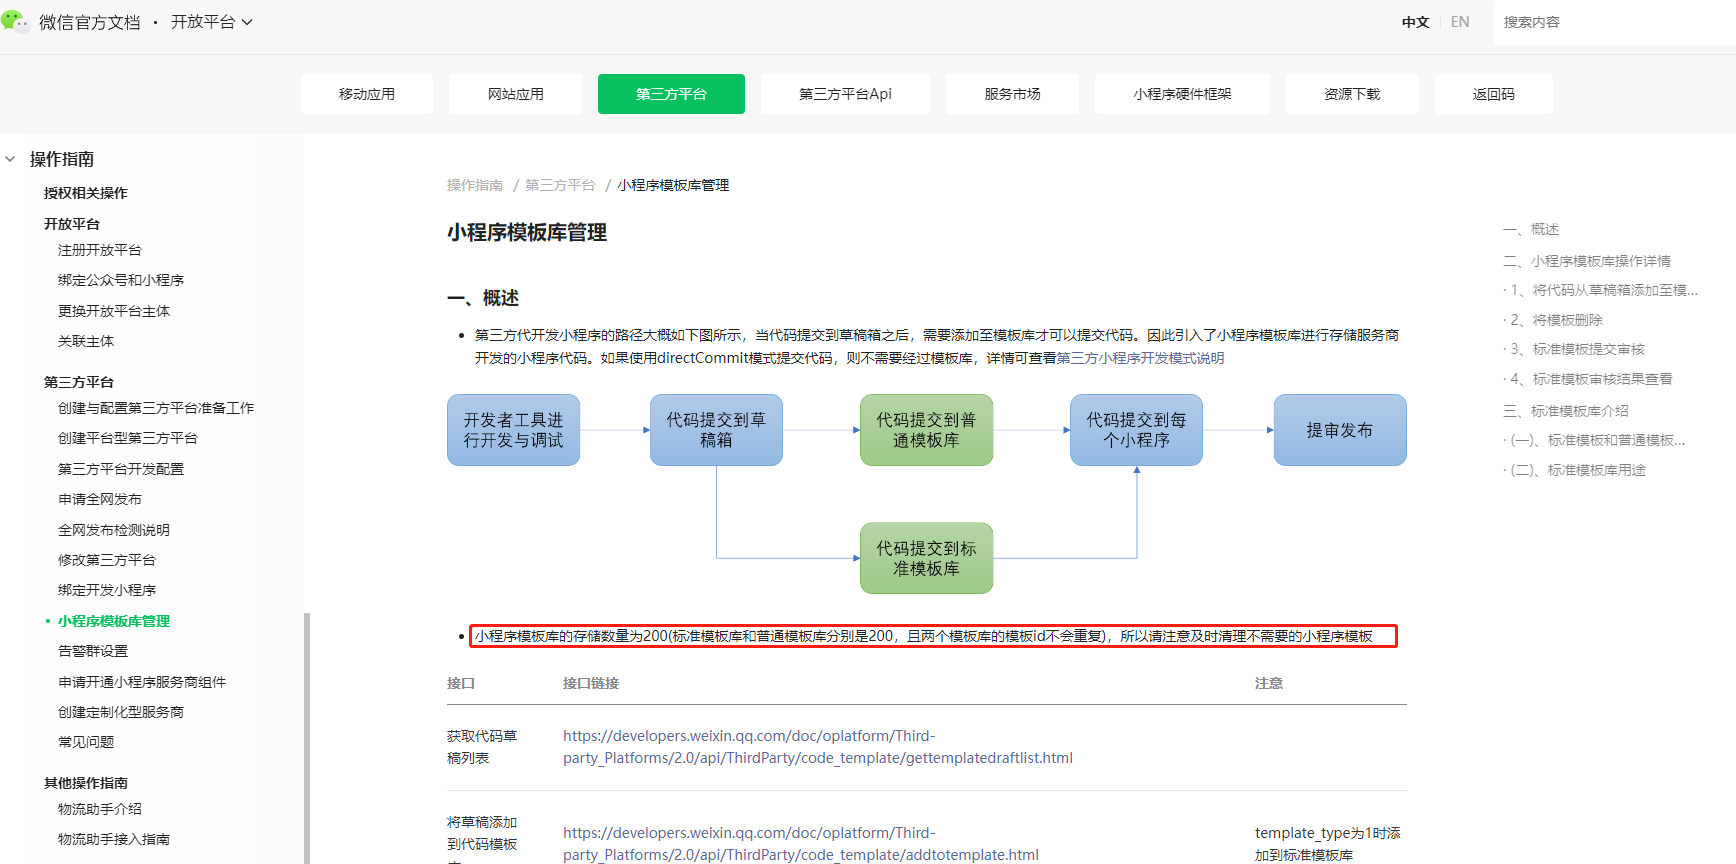
Task: Open the 小程序硬件框架 tab
Action: (1182, 94)
